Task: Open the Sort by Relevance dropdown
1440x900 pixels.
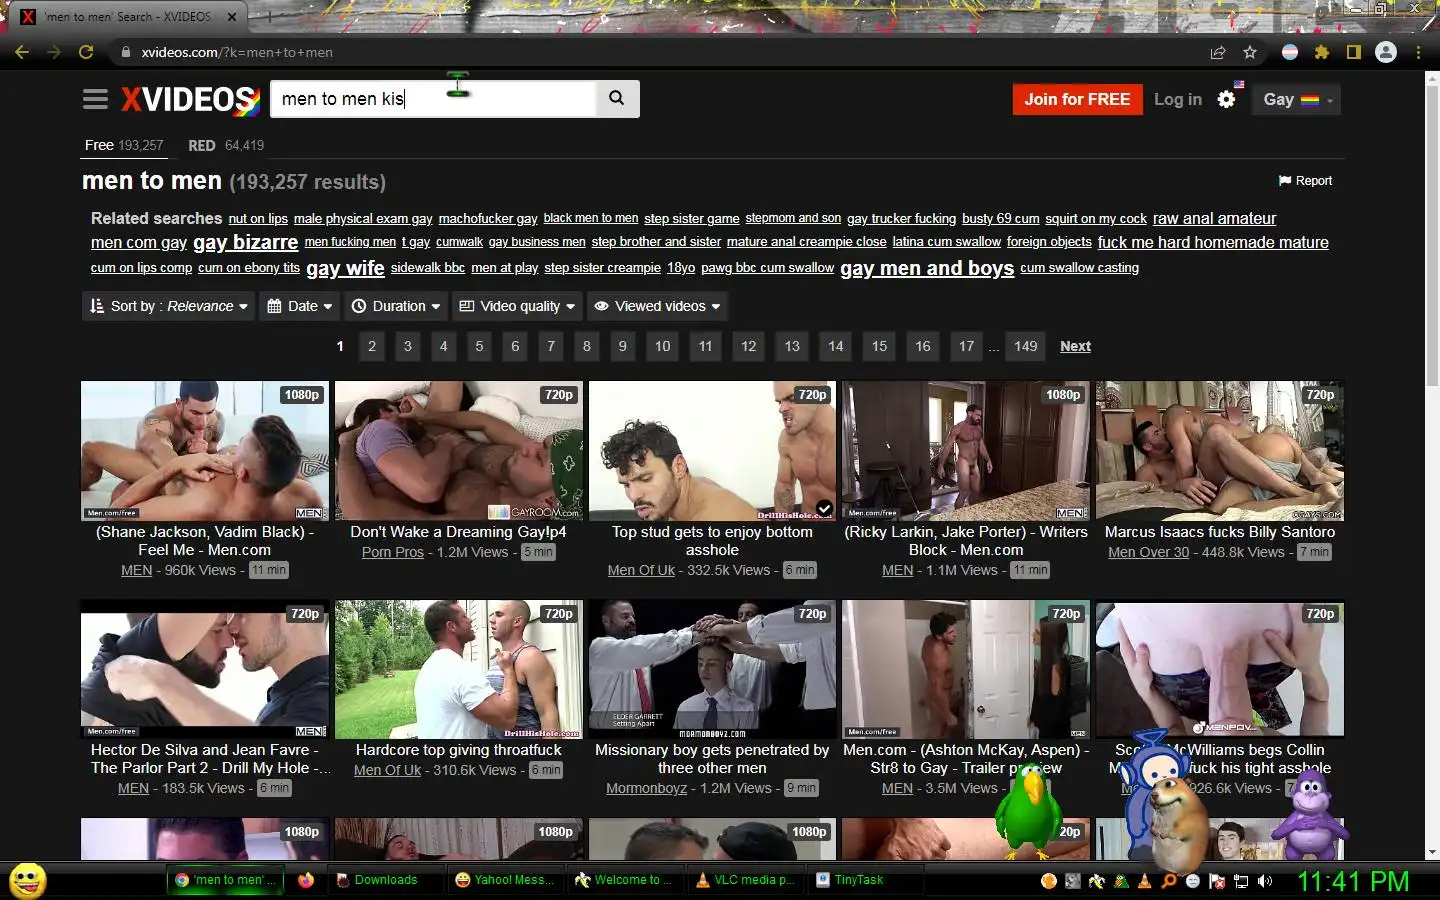Action: pos(168,306)
